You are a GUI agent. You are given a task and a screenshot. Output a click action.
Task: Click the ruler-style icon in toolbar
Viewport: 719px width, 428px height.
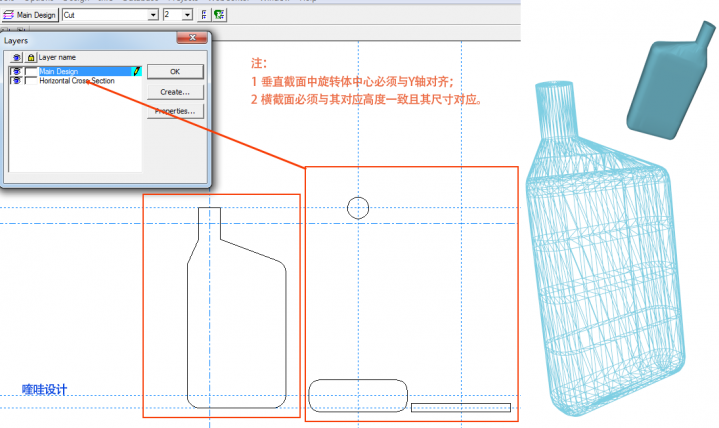click(x=204, y=15)
